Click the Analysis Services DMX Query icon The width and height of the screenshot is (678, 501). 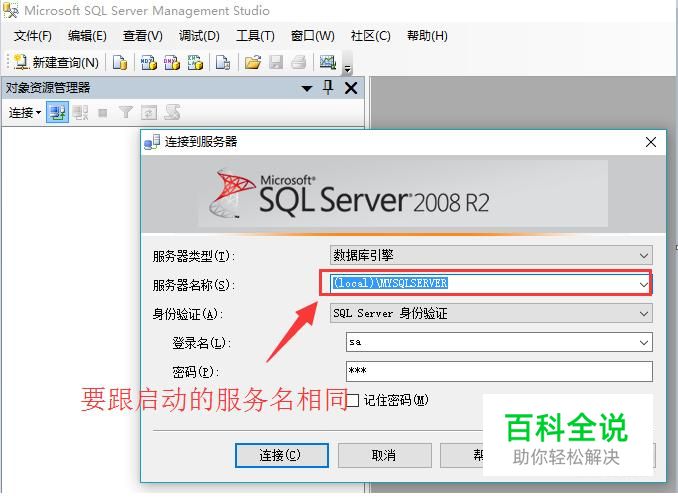(x=172, y=63)
